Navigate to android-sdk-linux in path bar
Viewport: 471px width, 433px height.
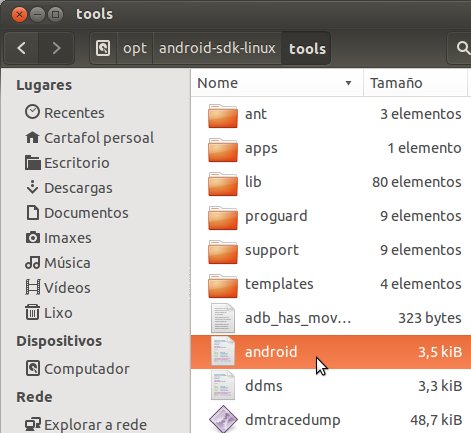pos(217,48)
